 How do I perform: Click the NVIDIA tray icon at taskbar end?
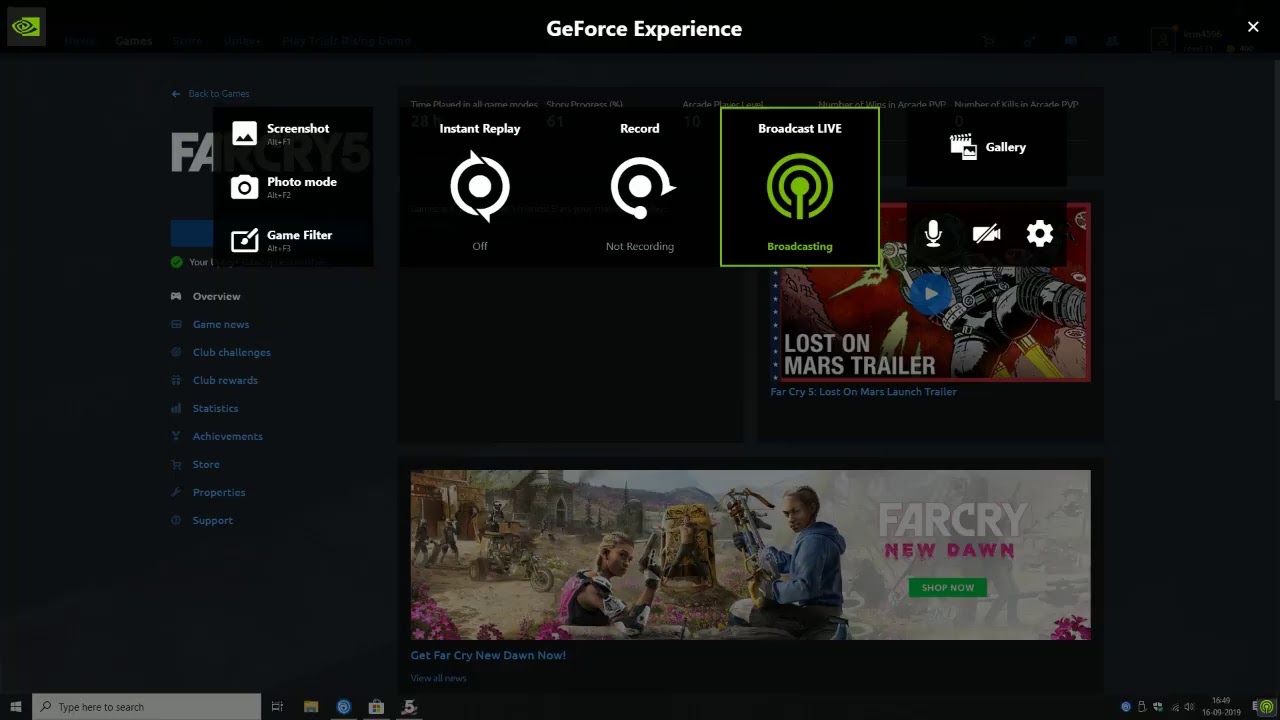(x=1268, y=707)
